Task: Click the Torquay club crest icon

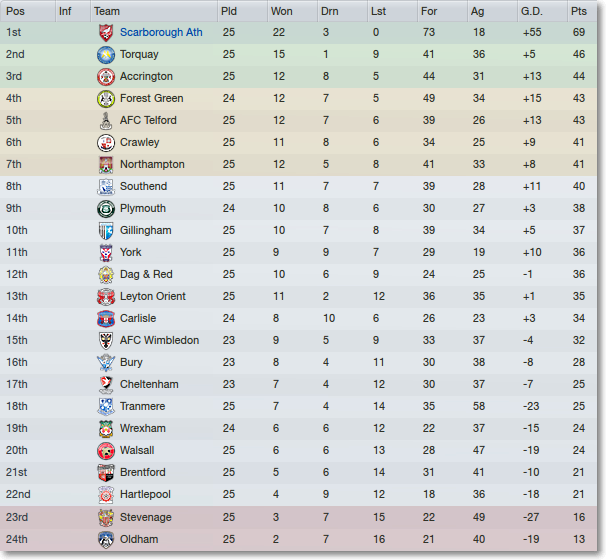Action: click(106, 54)
